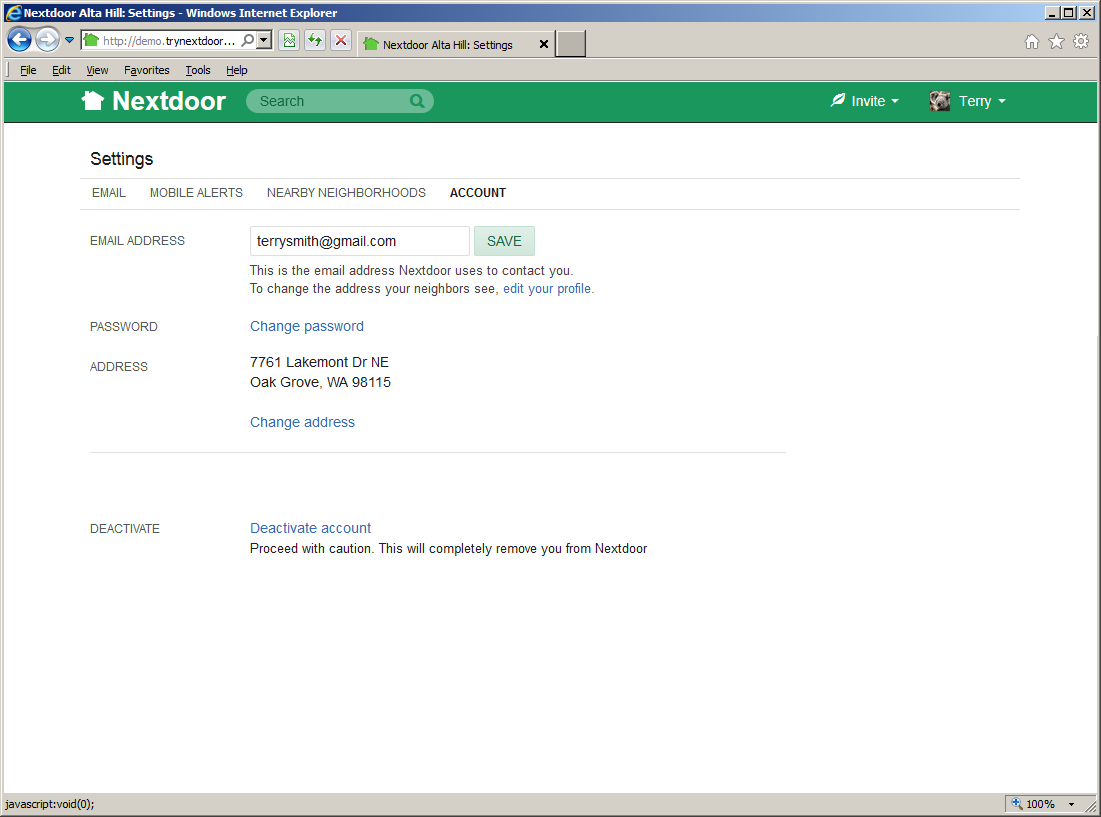Open the Change password link

tap(306, 326)
